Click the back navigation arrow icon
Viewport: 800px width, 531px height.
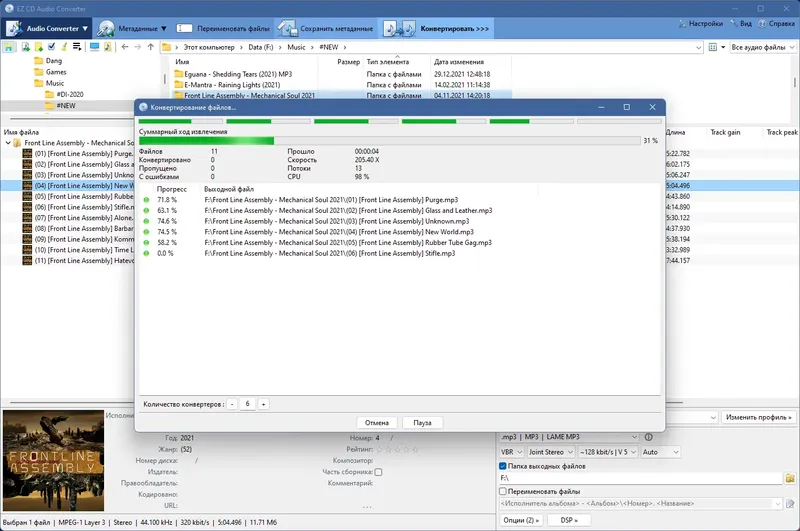coord(125,47)
